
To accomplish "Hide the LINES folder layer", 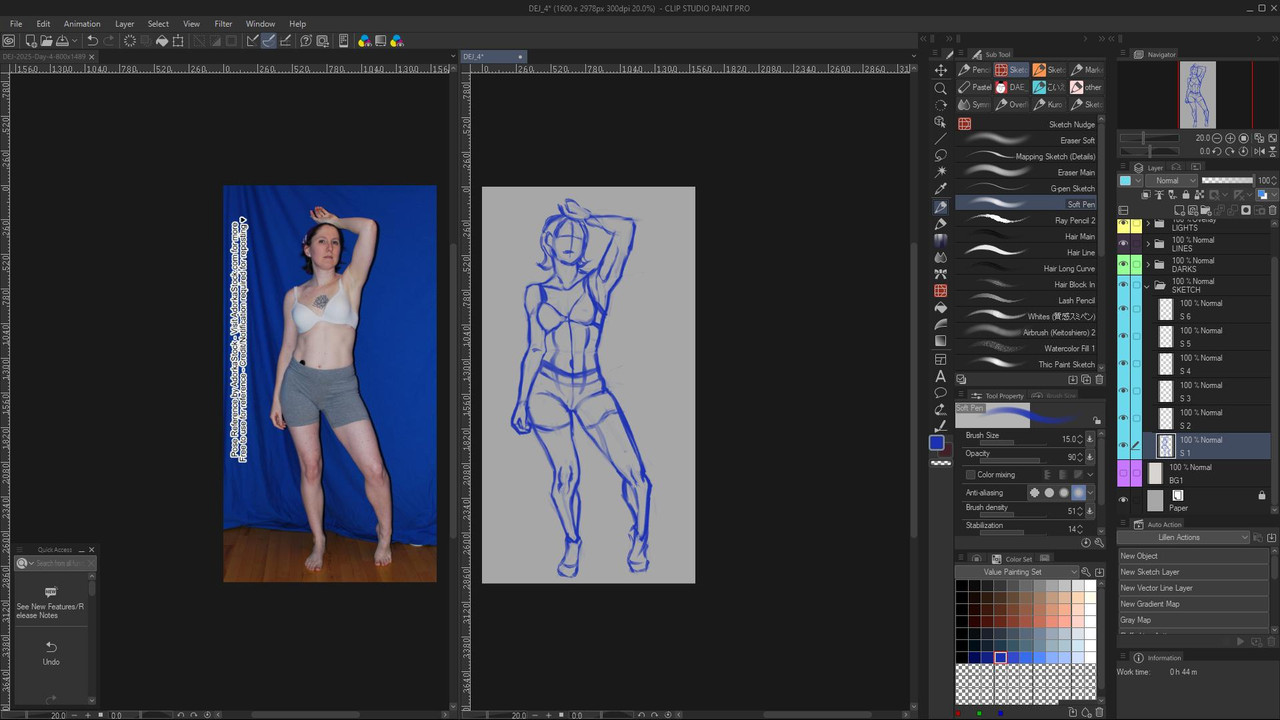I will pyautogui.click(x=1123, y=243).
